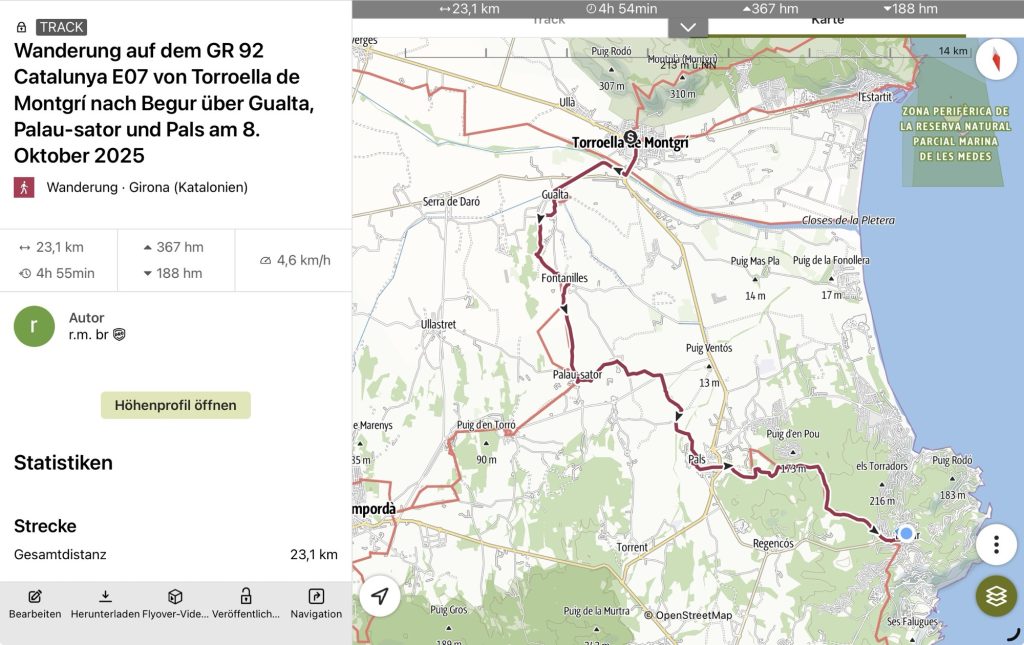The width and height of the screenshot is (1024, 645).
Task: Open the Flyover-Video cube icon
Action: tap(175, 597)
